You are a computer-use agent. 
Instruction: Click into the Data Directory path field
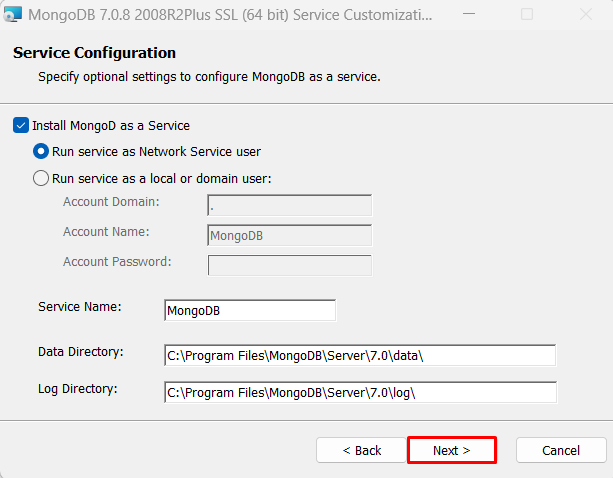point(359,356)
